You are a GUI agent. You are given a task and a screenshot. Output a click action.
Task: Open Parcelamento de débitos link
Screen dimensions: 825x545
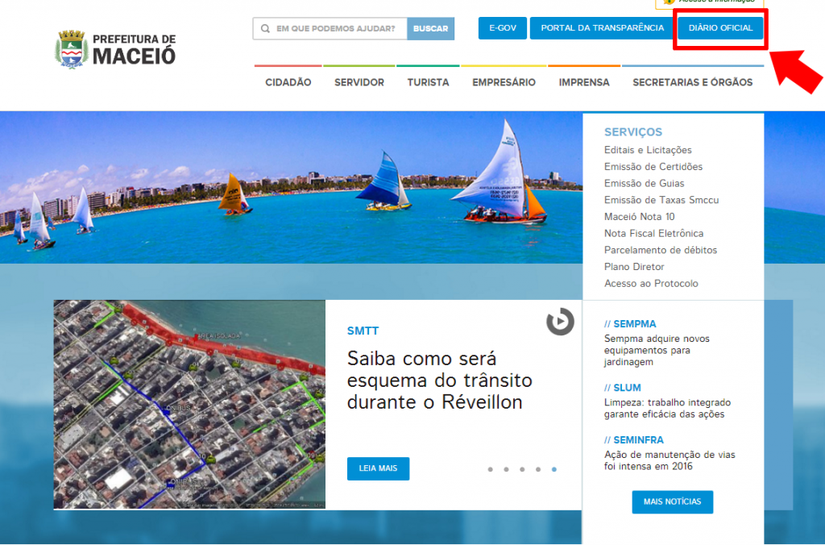(660, 250)
